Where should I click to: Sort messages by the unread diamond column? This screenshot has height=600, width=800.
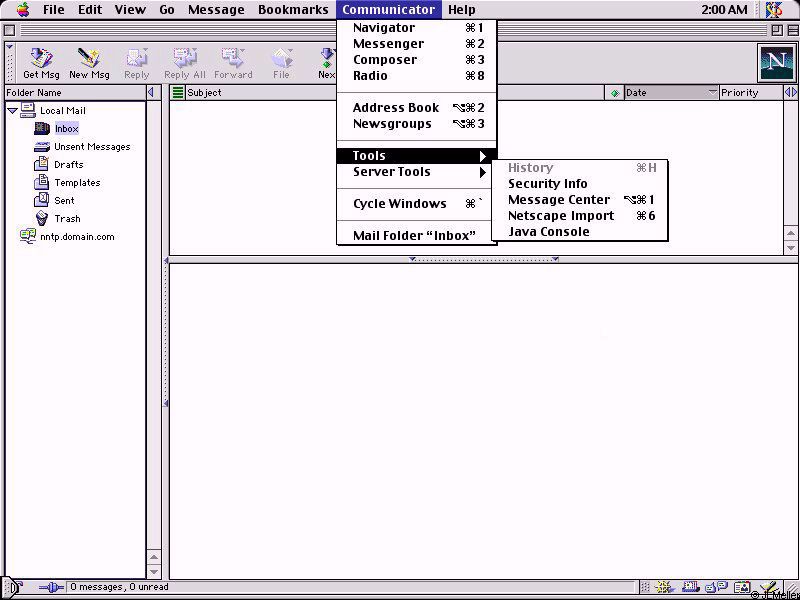click(615, 93)
